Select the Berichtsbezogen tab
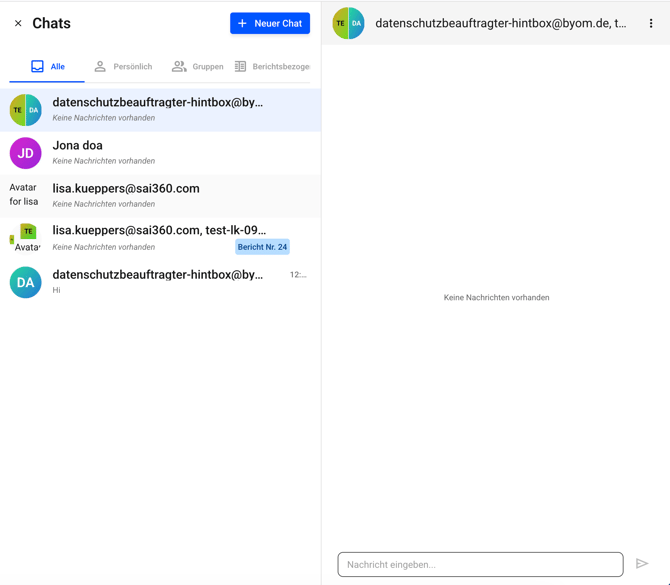The width and height of the screenshot is (670, 585). pyautogui.click(x=272, y=67)
